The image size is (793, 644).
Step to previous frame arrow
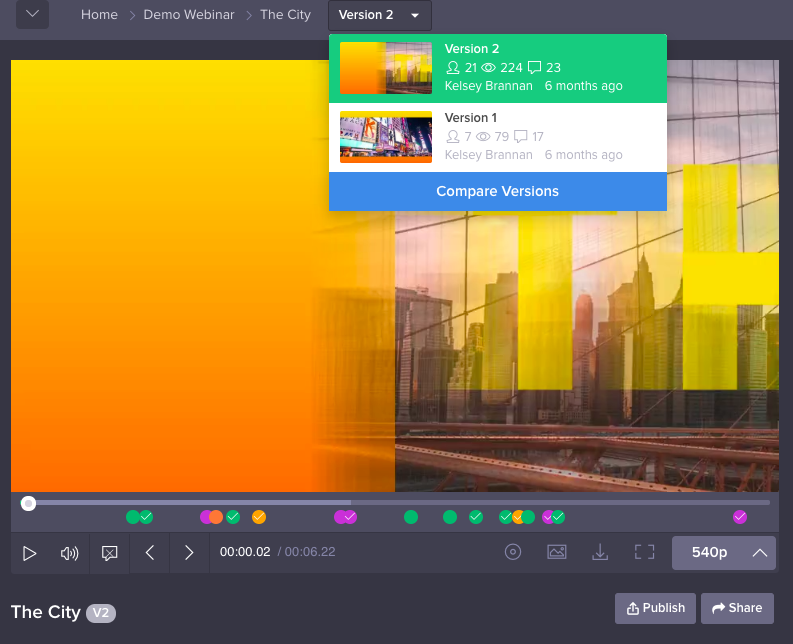pos(150,553)
